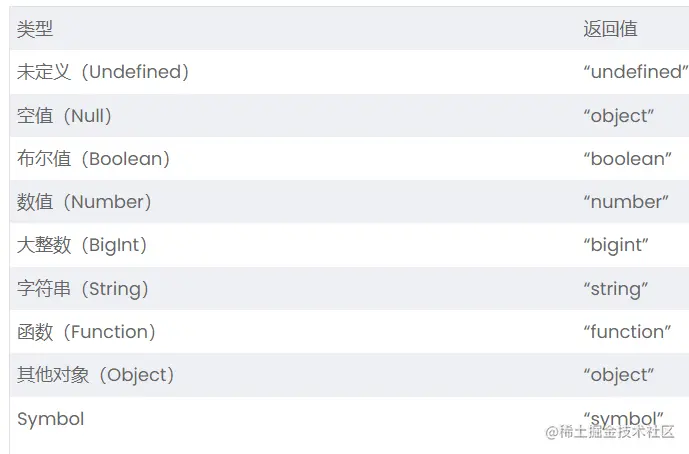The image size is (689, 454).
Task: Click the 字符串(String) type cell
Action: pos(83,289)
